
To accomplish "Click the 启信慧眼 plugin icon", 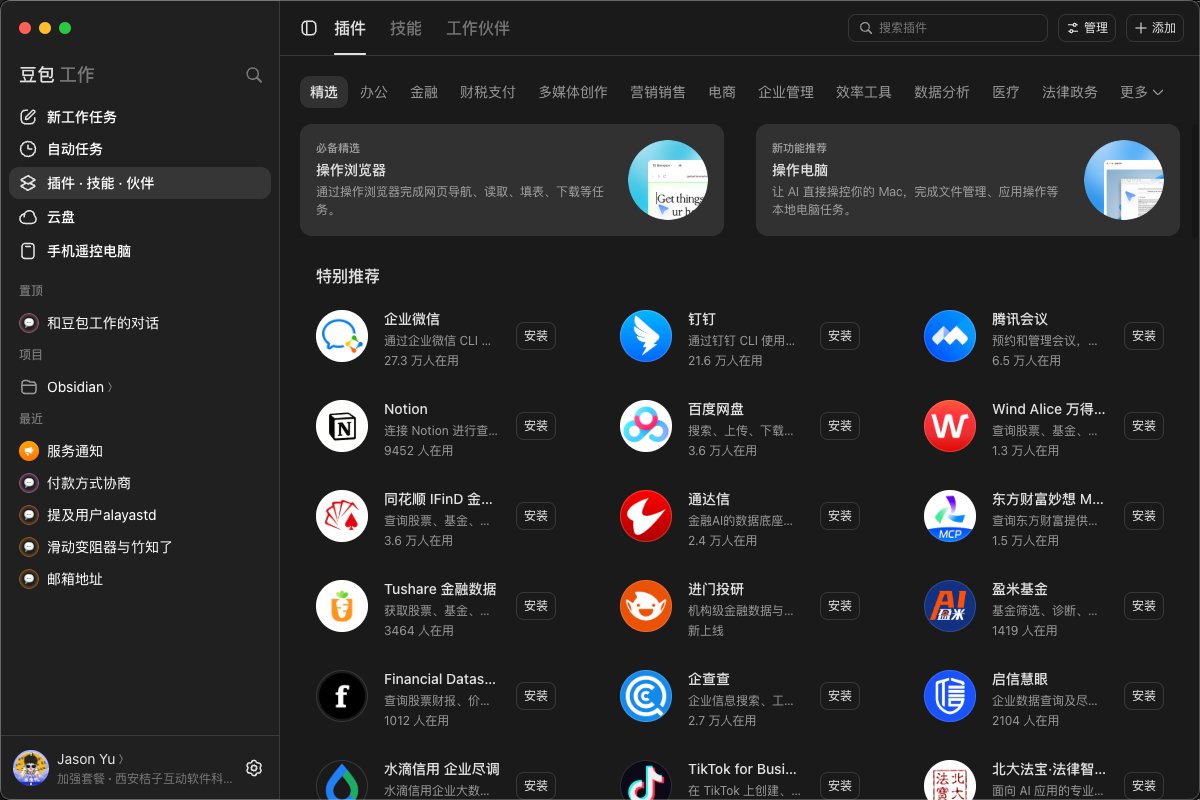I will tap(950, 696).
